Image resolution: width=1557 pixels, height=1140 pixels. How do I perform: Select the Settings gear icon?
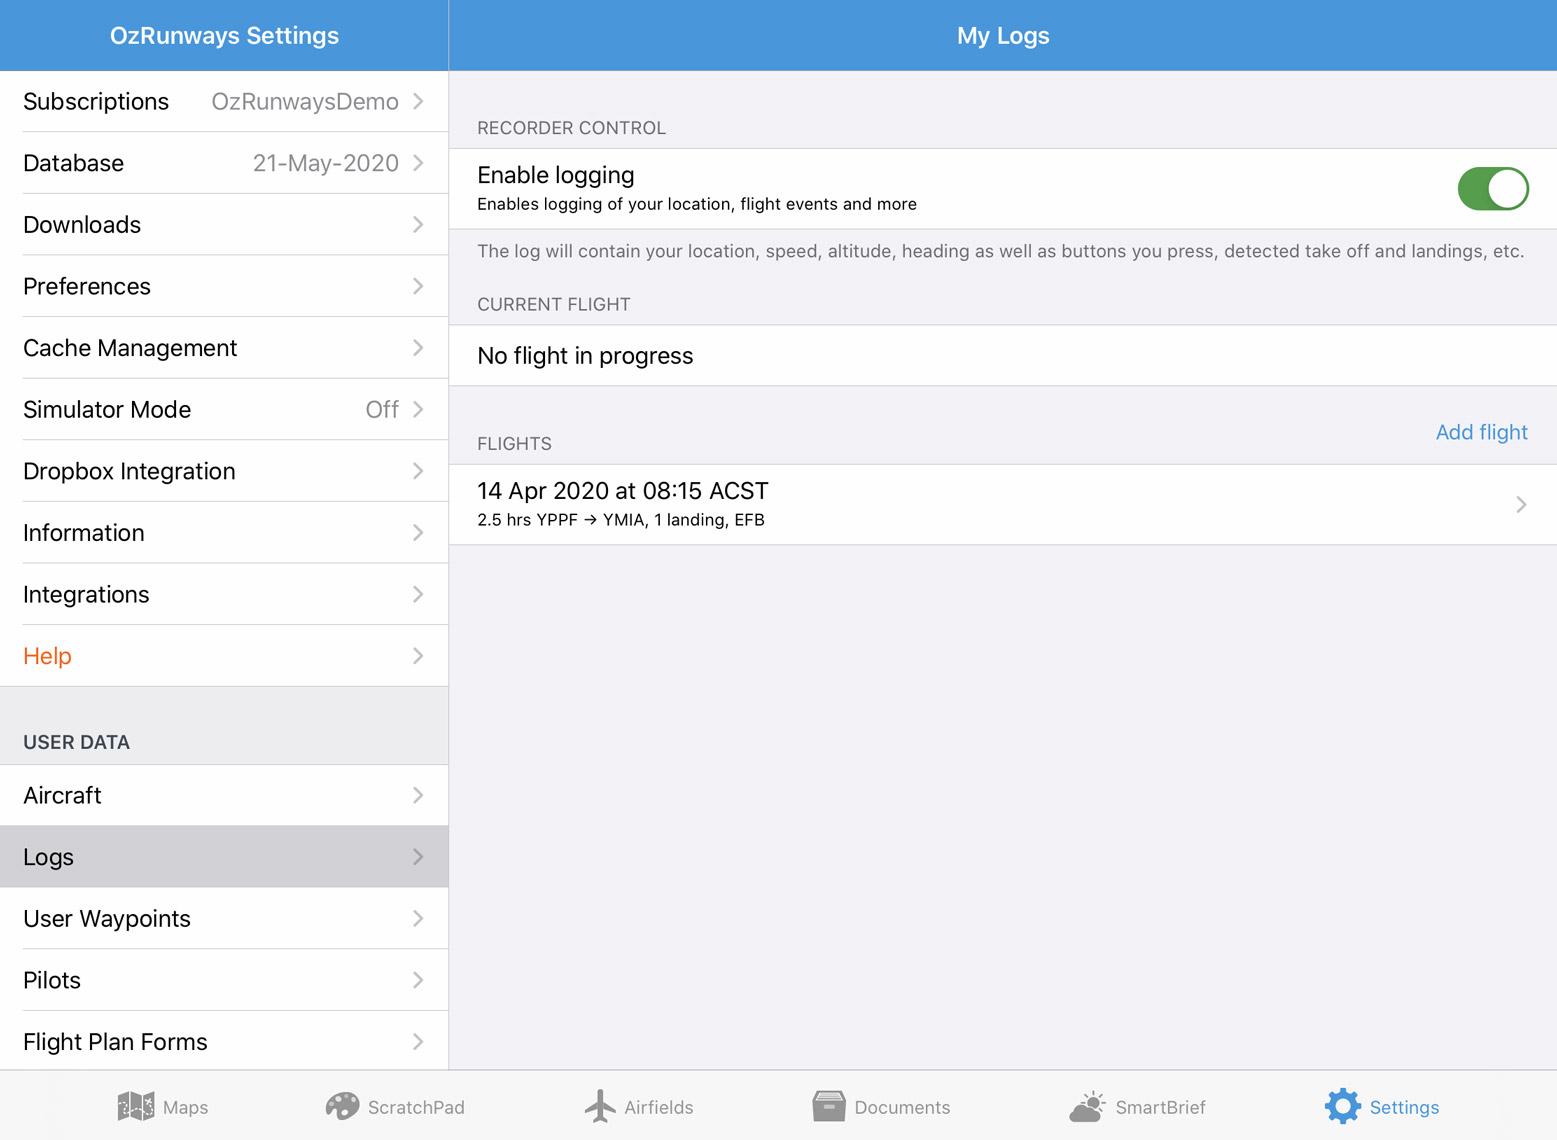[x=1343, y=1106]
